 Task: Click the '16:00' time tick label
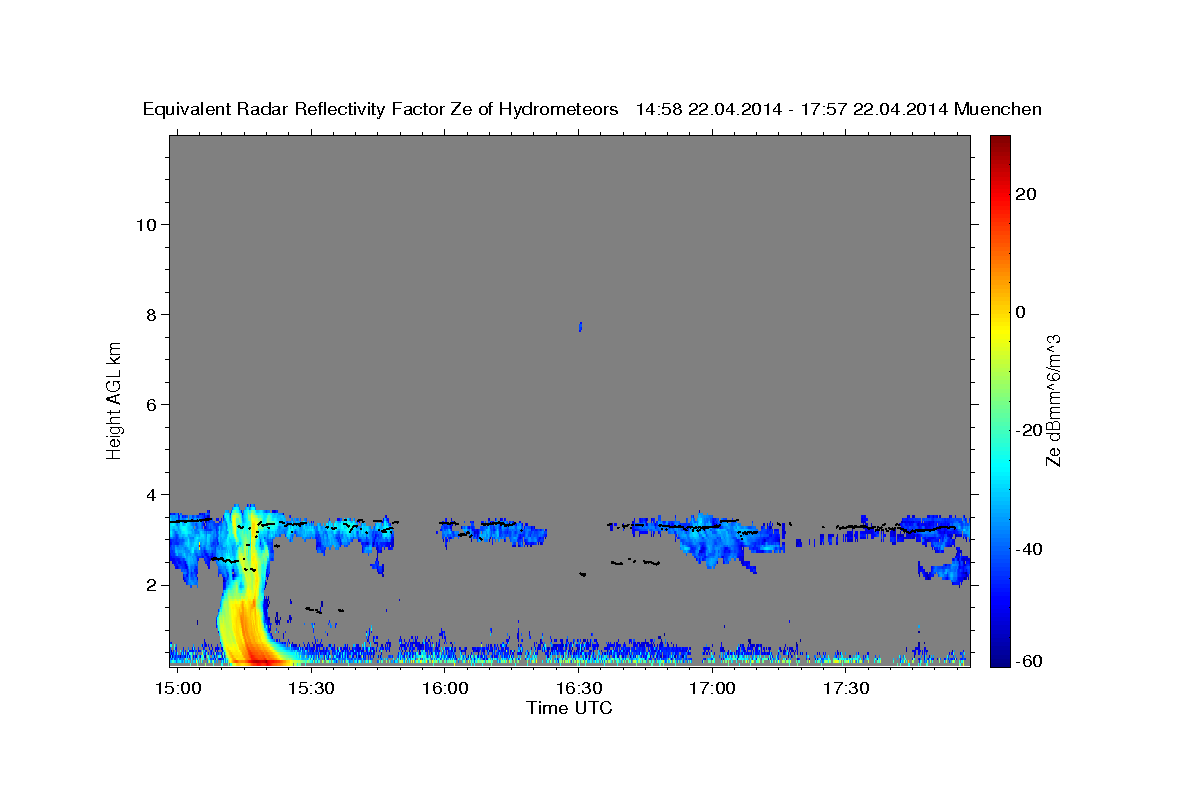445,689
